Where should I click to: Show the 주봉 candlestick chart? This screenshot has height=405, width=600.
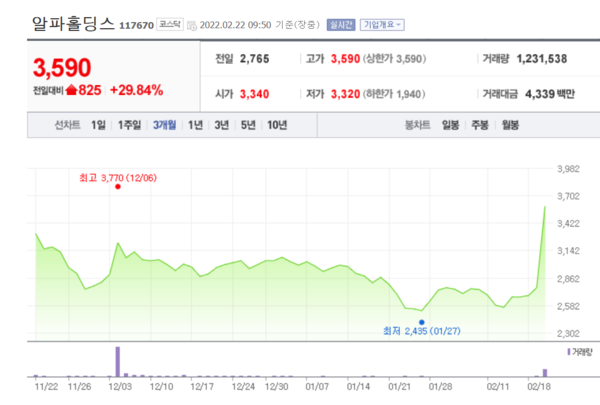(480, 125)
